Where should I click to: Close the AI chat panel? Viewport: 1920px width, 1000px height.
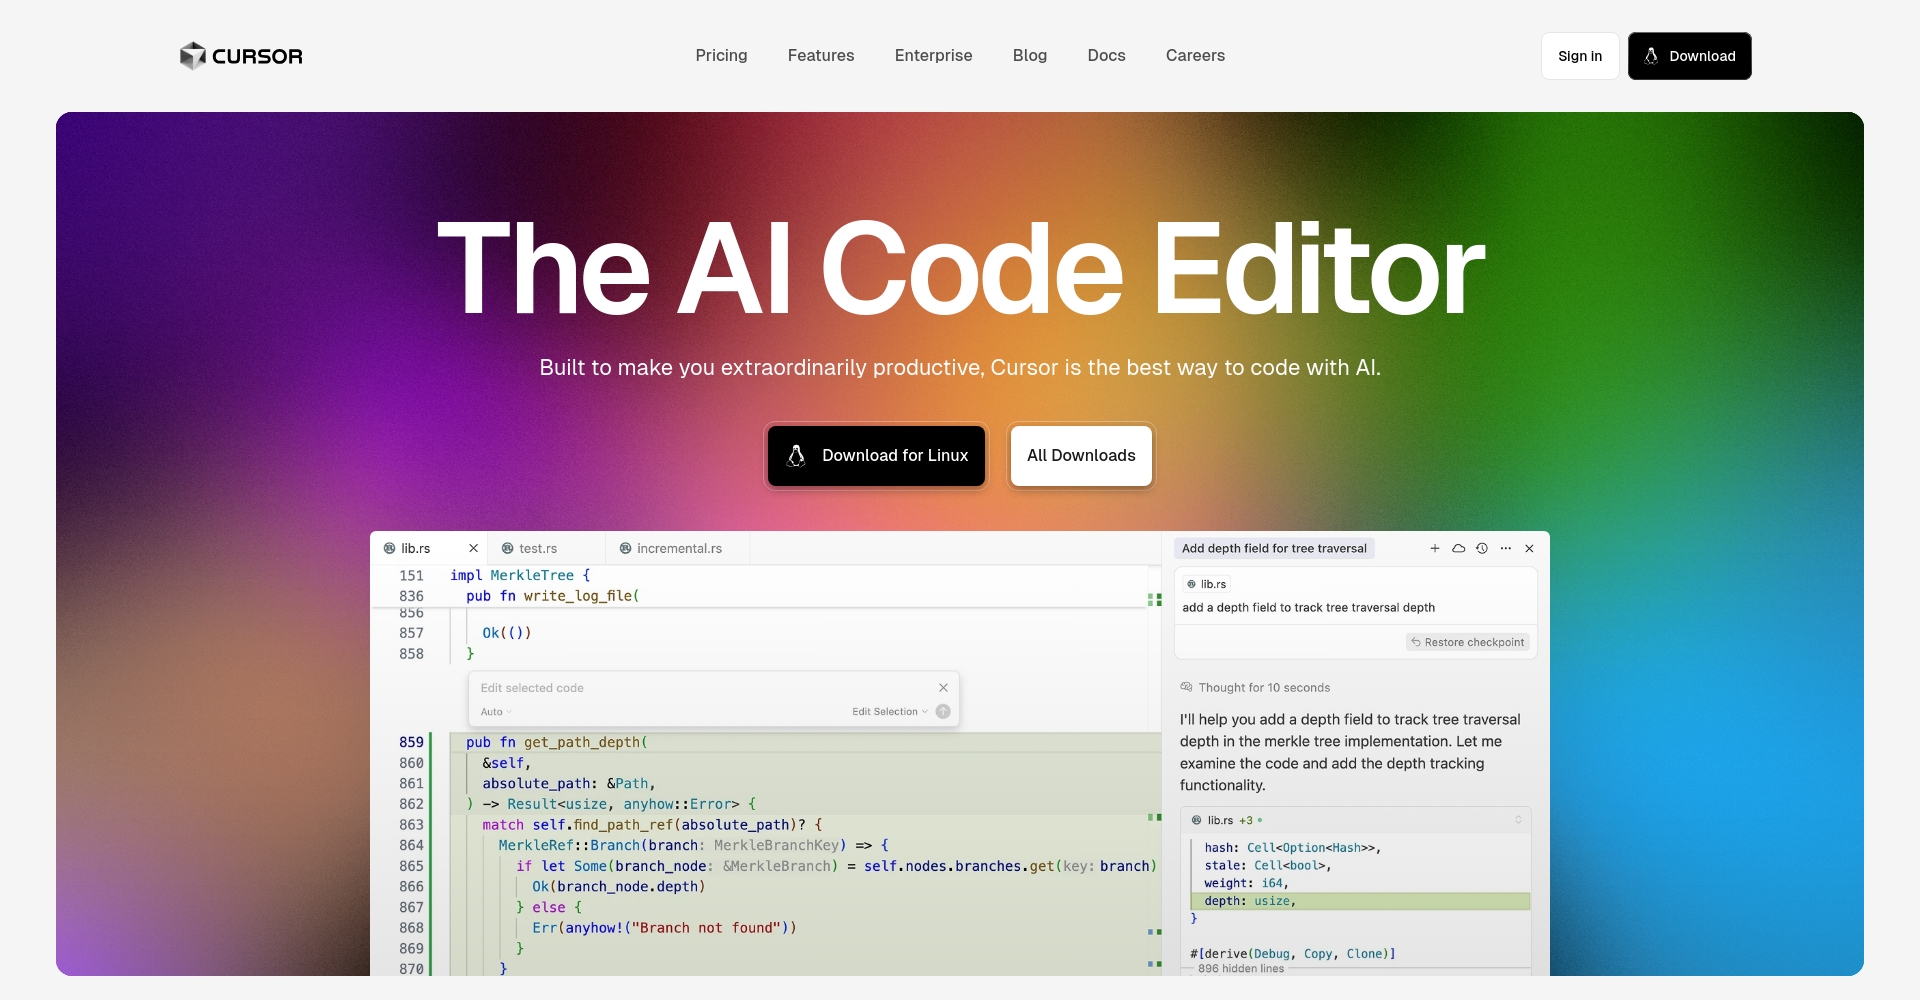point(1529,548)
